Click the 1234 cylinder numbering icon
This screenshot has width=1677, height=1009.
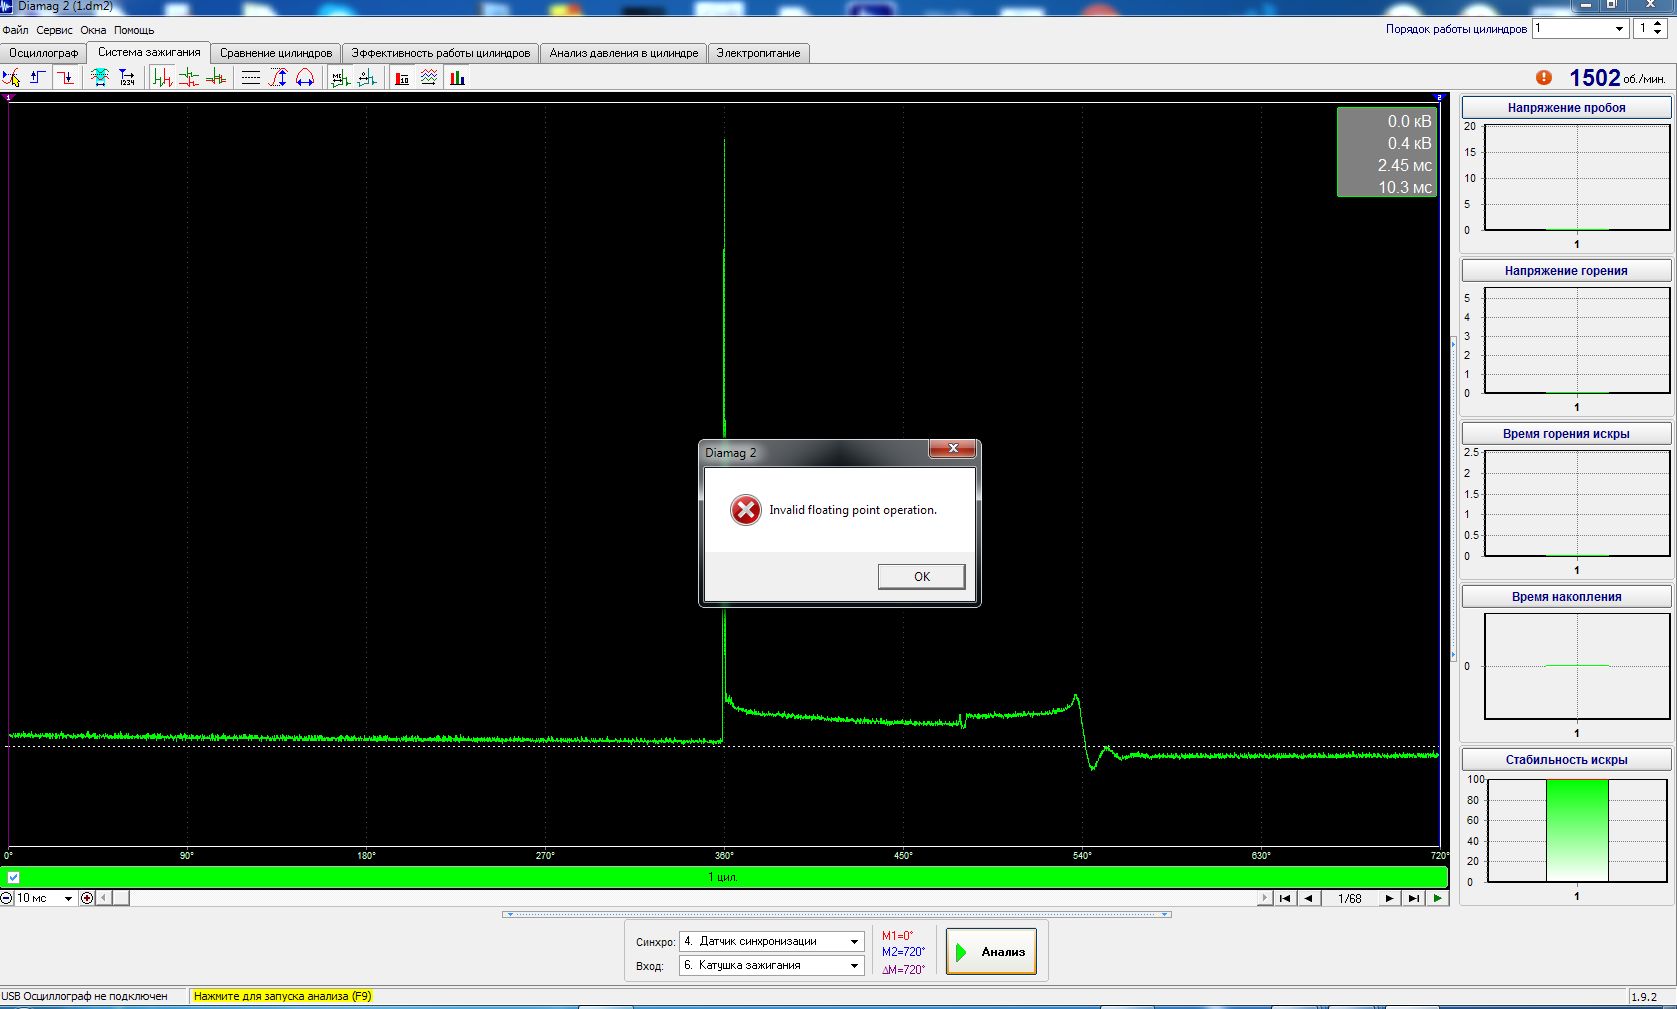(127, 78)
